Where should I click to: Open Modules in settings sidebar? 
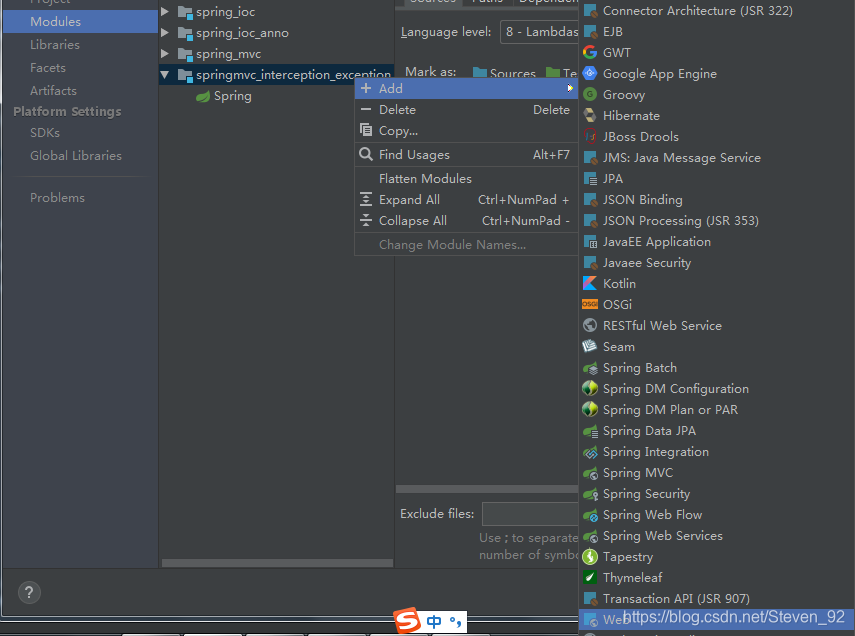pos(80,22)
